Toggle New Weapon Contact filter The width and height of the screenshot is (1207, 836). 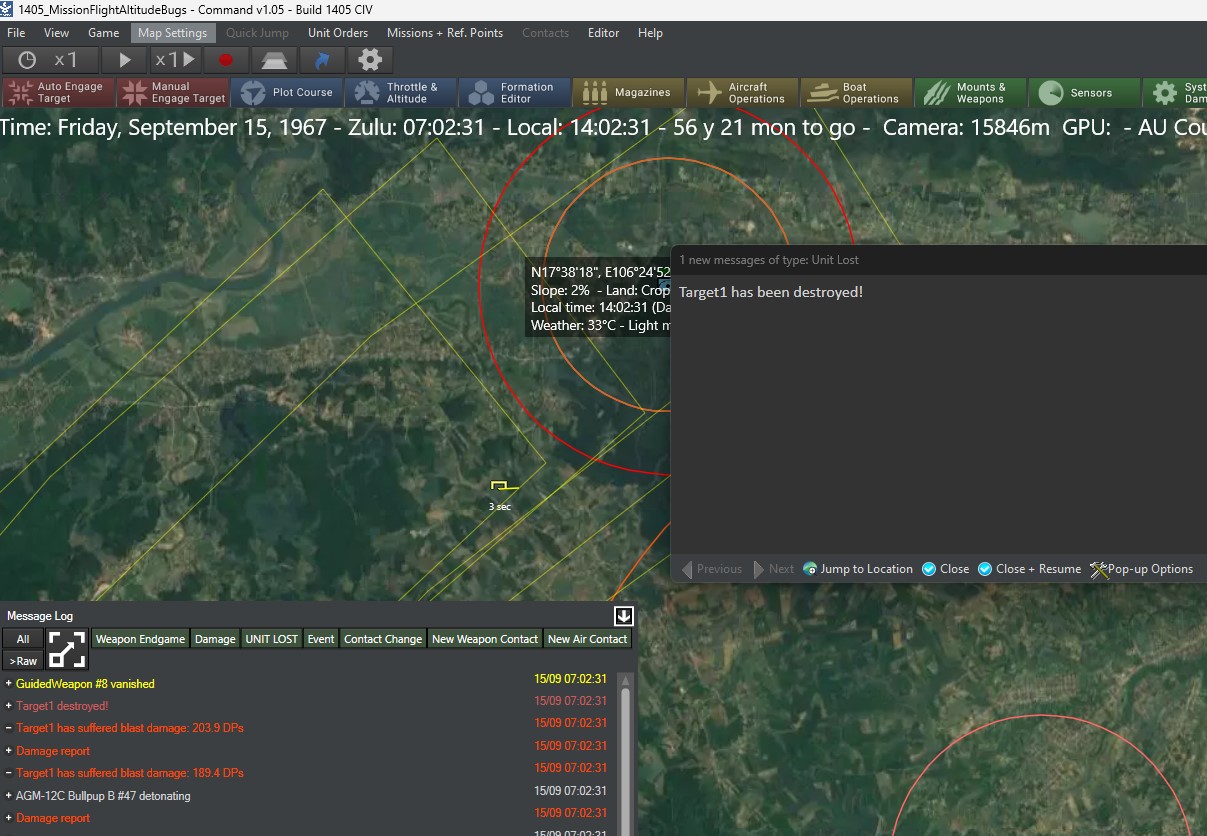coord(485,639)
